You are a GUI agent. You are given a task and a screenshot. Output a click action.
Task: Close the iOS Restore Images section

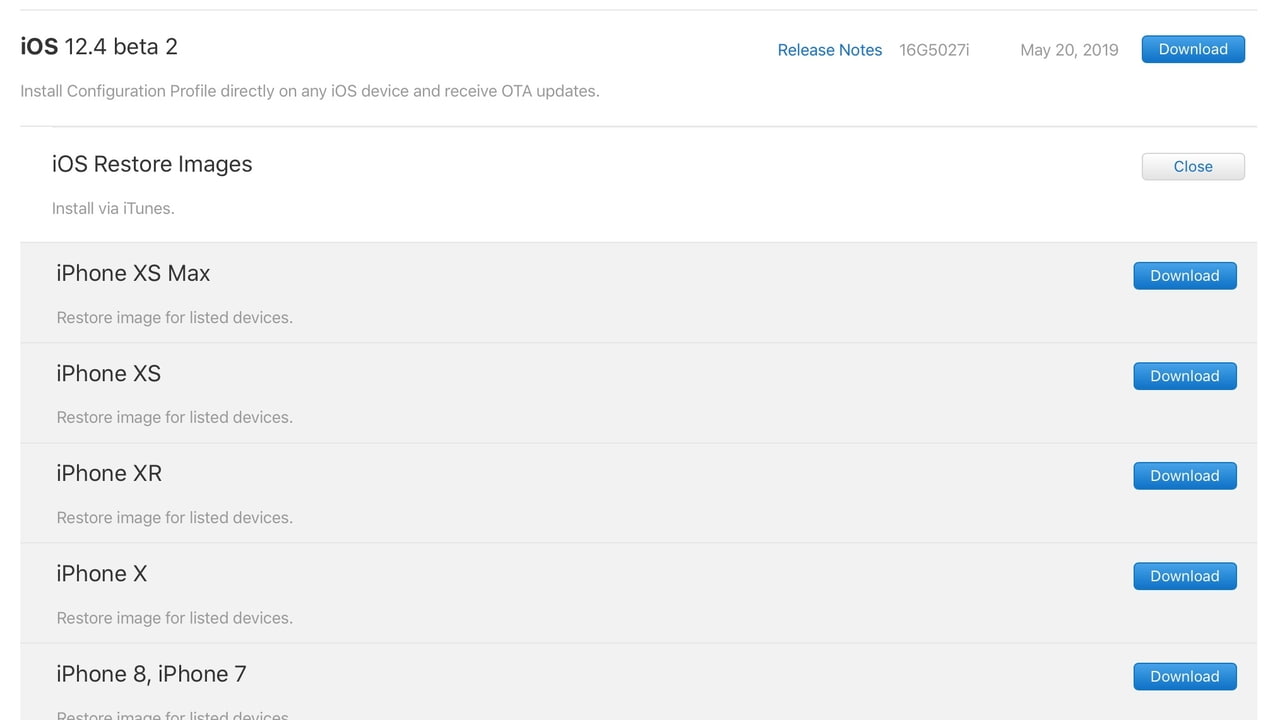coord(1193,166)
